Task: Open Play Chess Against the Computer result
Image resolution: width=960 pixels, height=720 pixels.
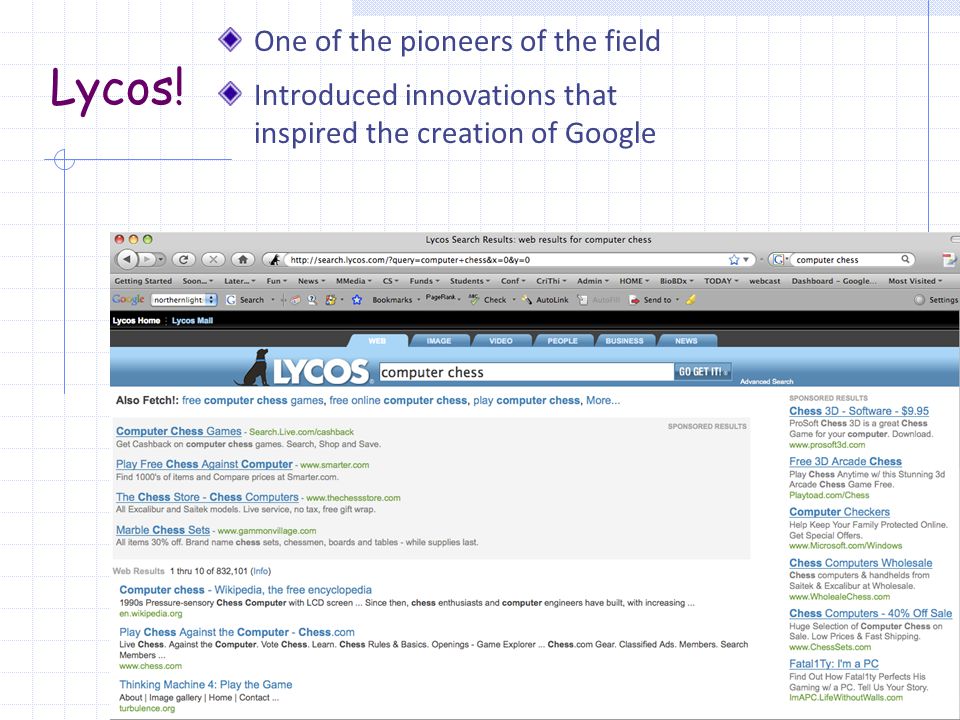Action: pos(237,632)
